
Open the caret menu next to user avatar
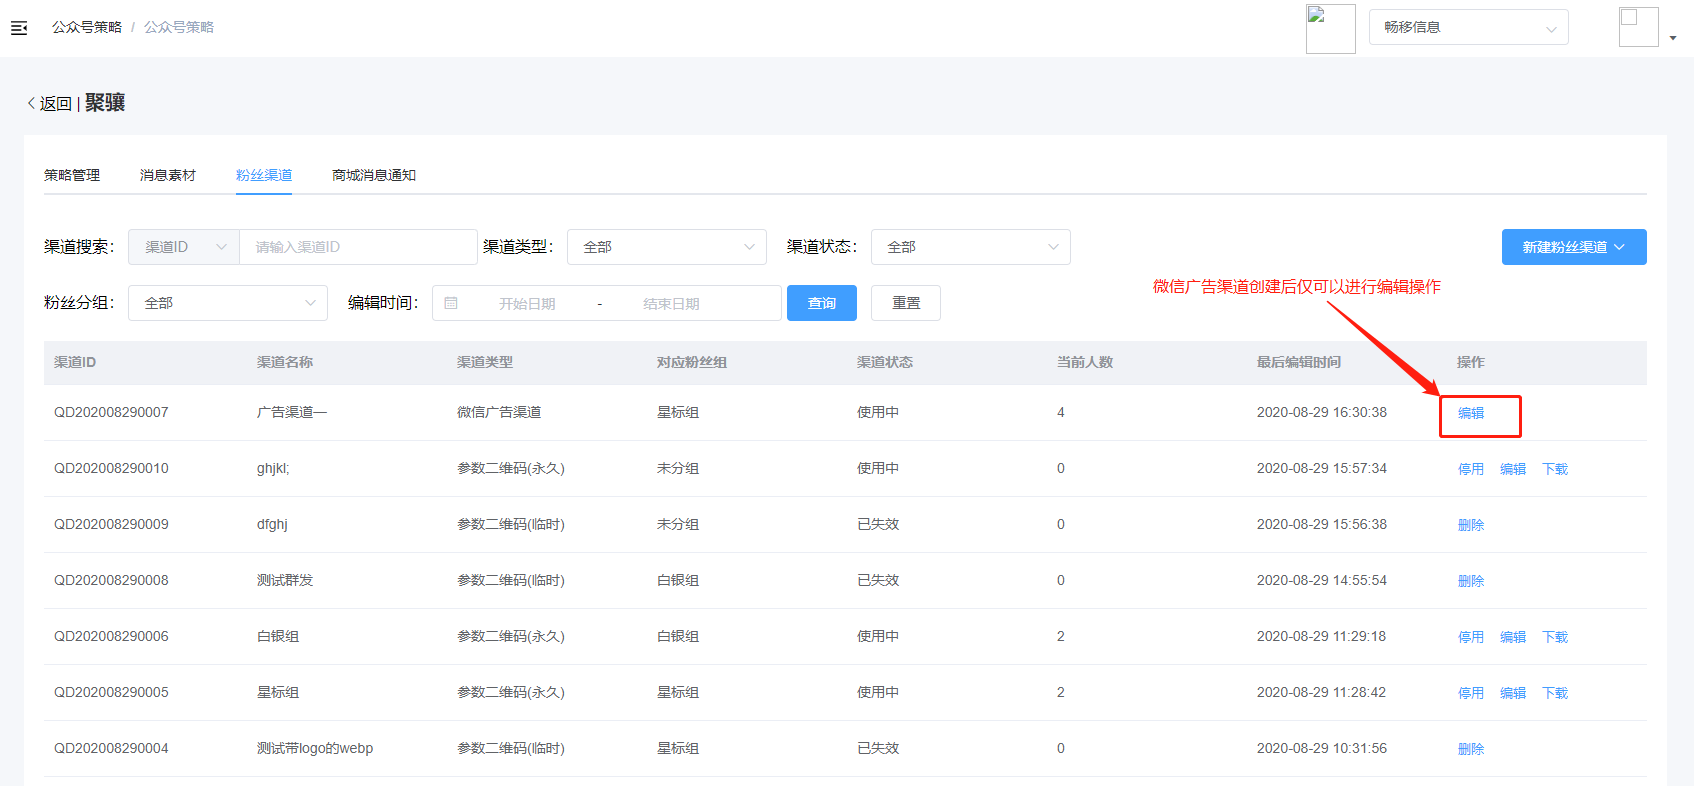(1673, 38)
